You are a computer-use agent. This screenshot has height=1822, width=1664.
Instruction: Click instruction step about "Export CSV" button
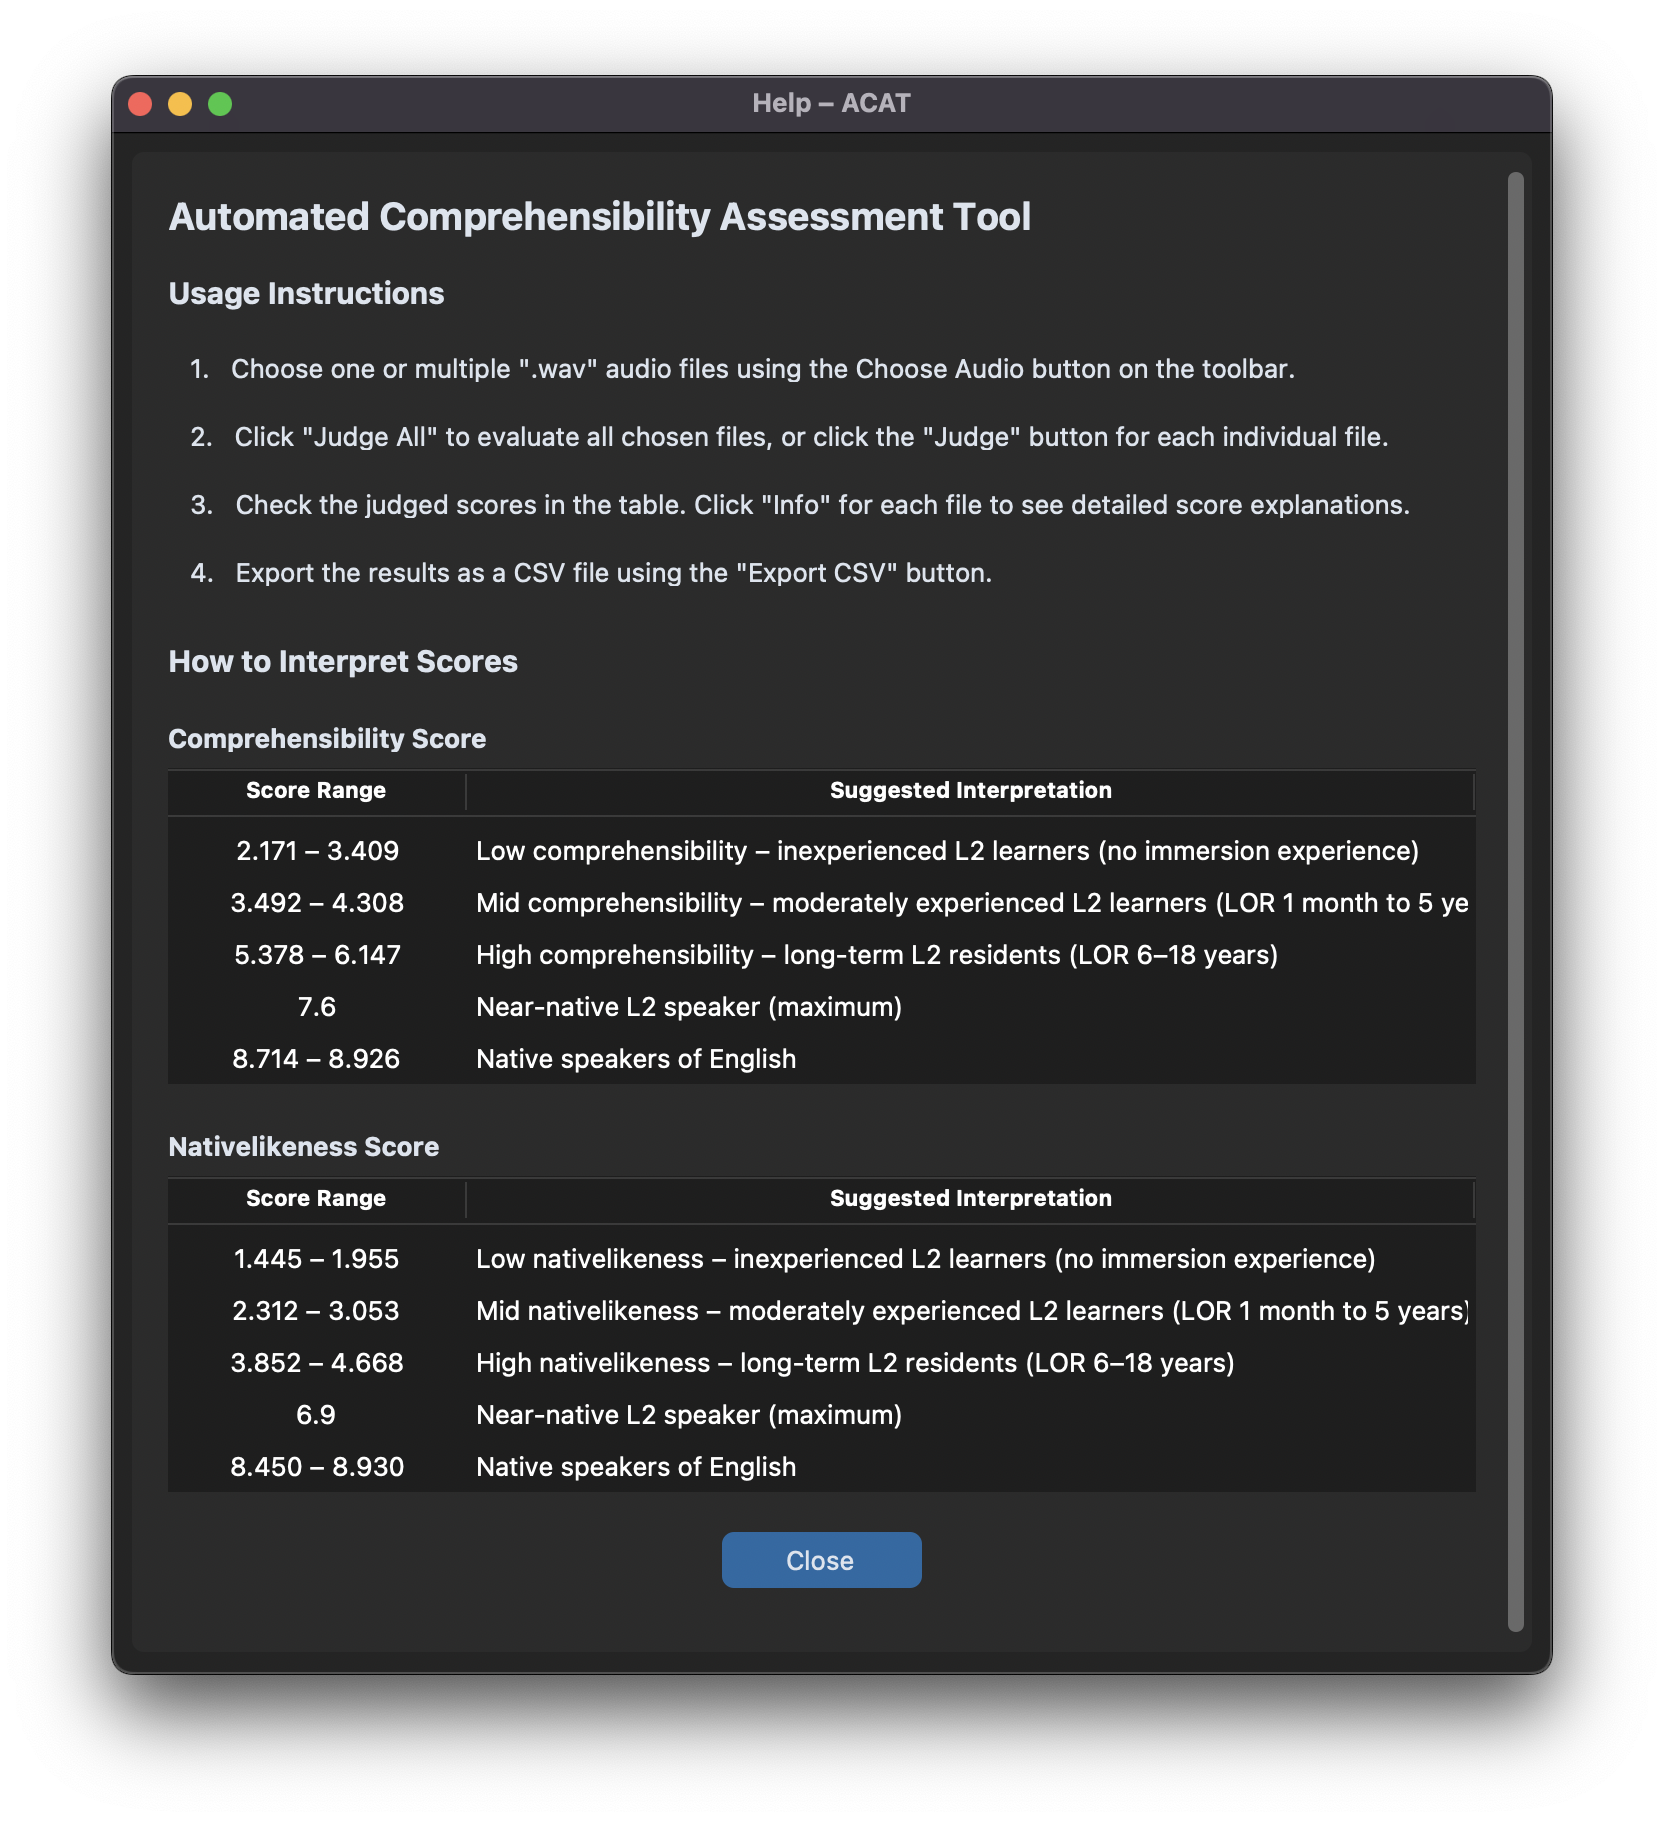tap(591, 573)
